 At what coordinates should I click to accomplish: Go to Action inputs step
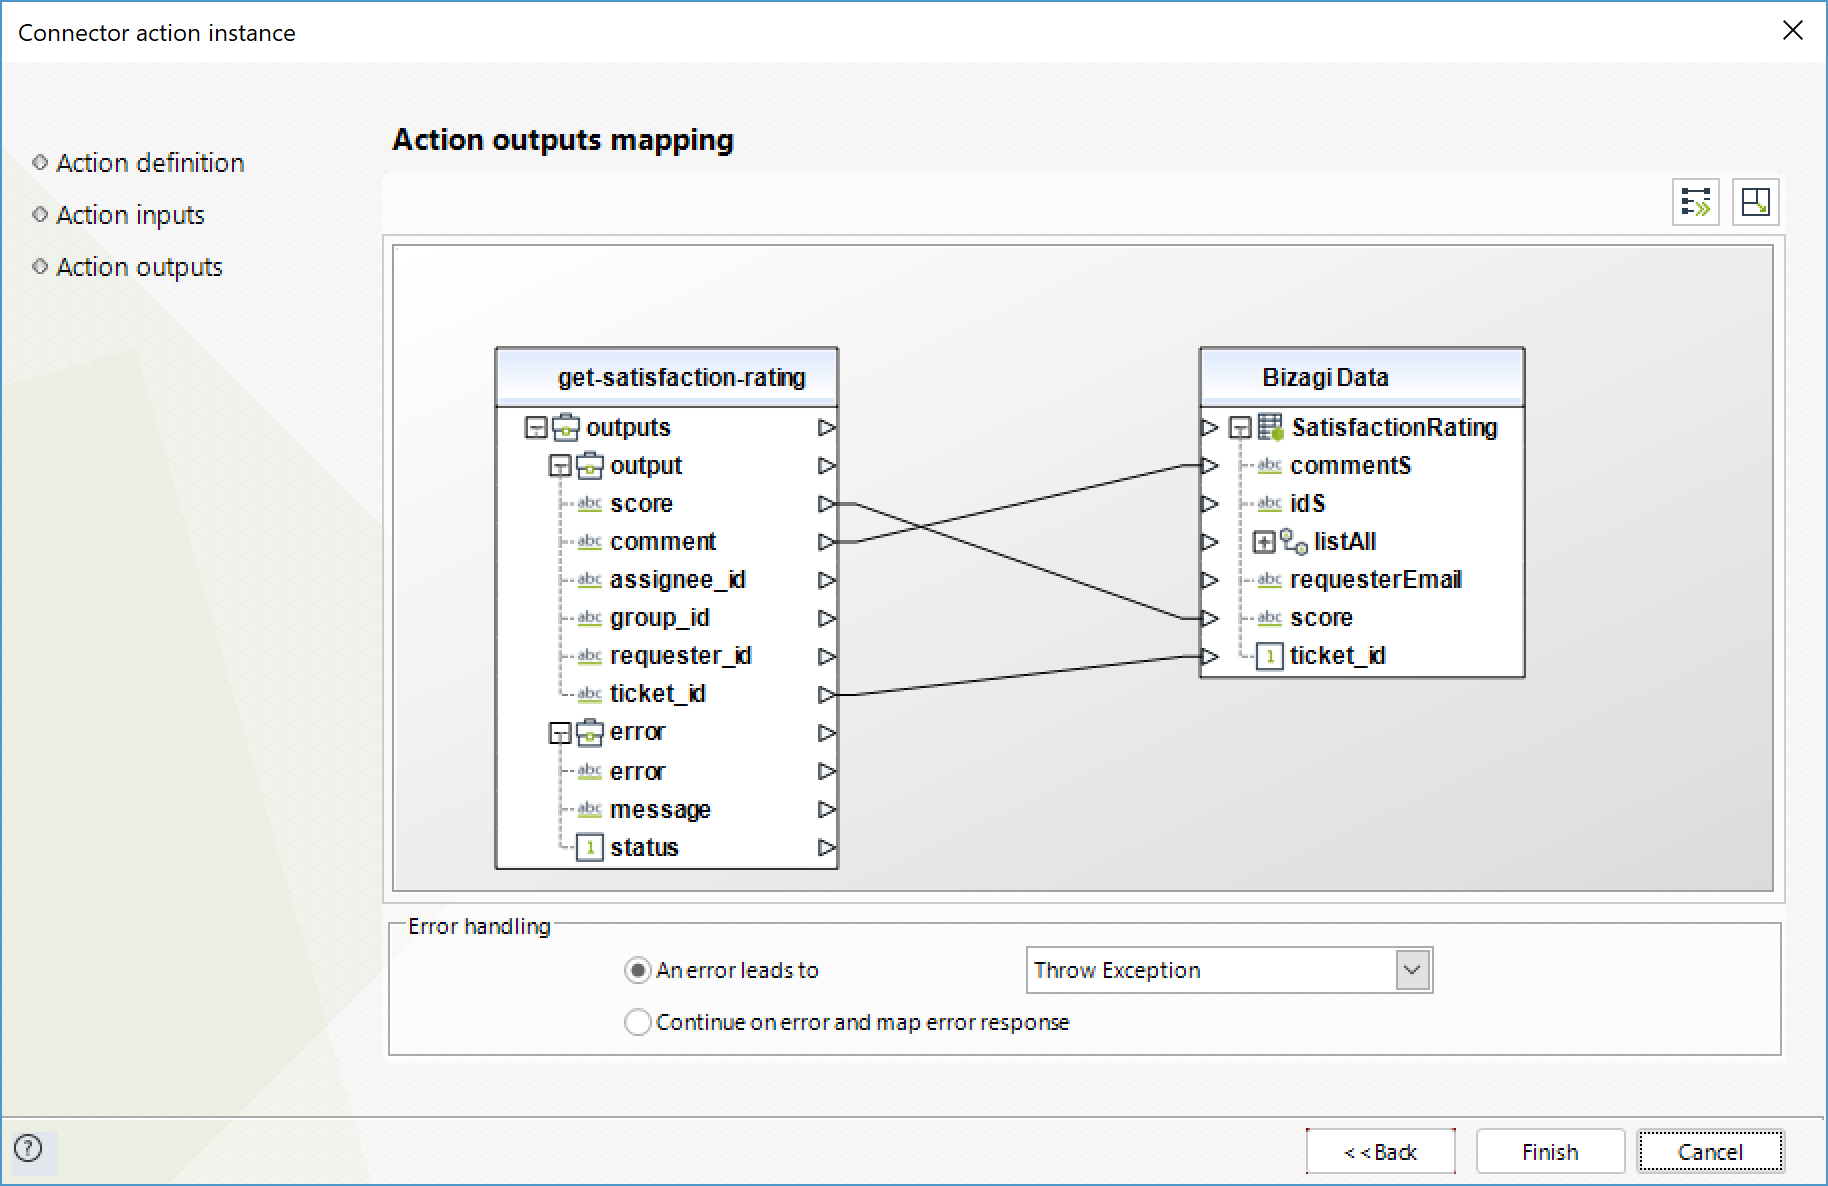(130, 215)
